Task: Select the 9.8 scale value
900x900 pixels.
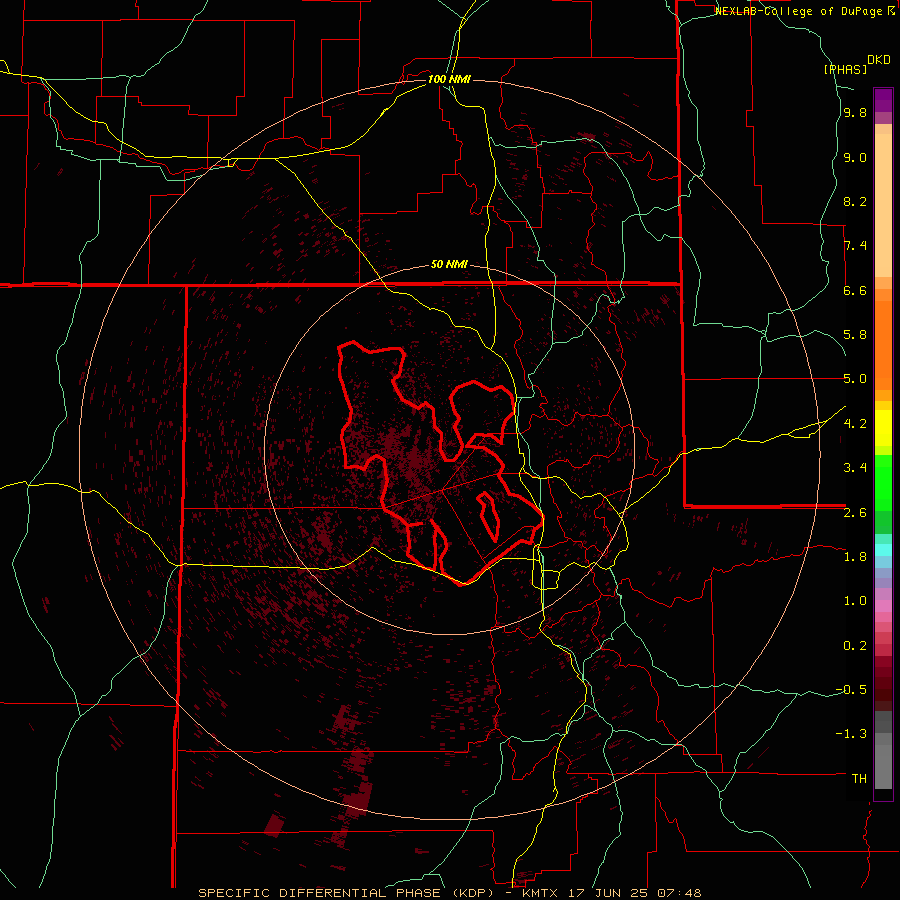Action: tap(855, 113)
